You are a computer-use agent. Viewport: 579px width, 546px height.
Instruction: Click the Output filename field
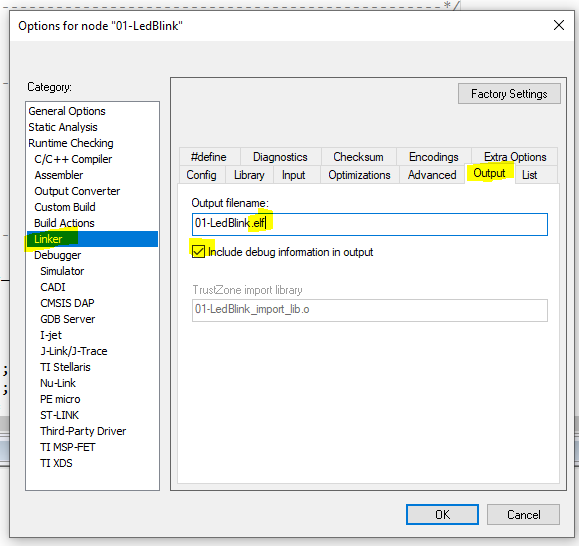pyautogui.click(x=370, y=224)
